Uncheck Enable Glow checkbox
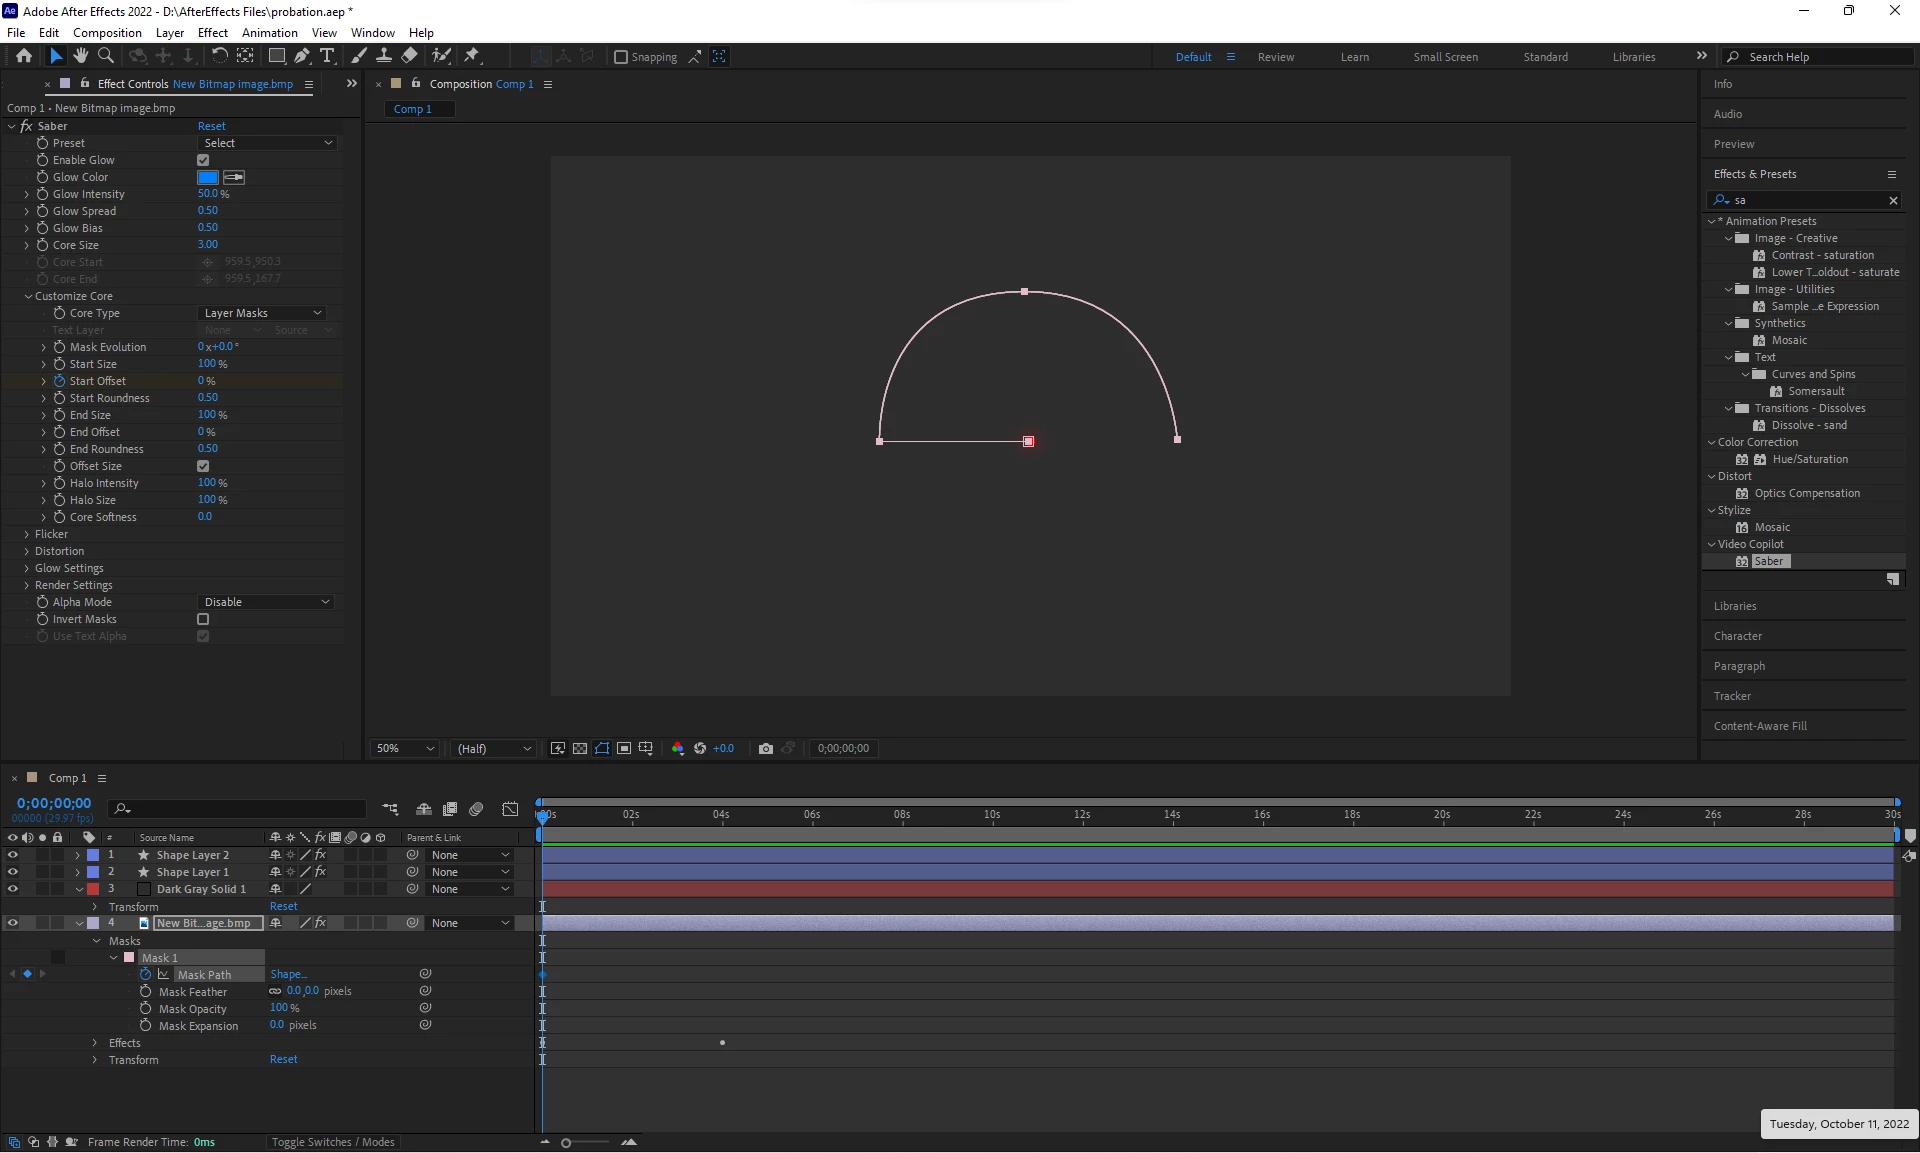Screen dimensions: 1920x1153 point(203,160)
